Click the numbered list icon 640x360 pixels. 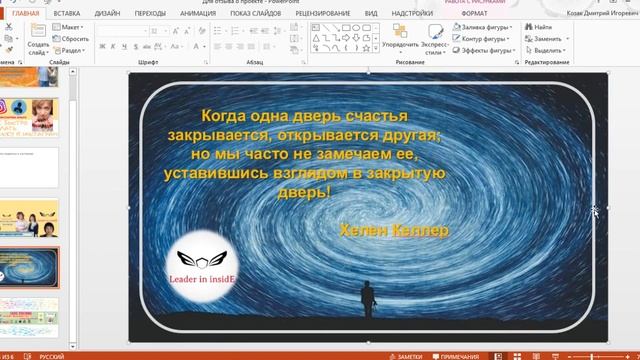236,31
